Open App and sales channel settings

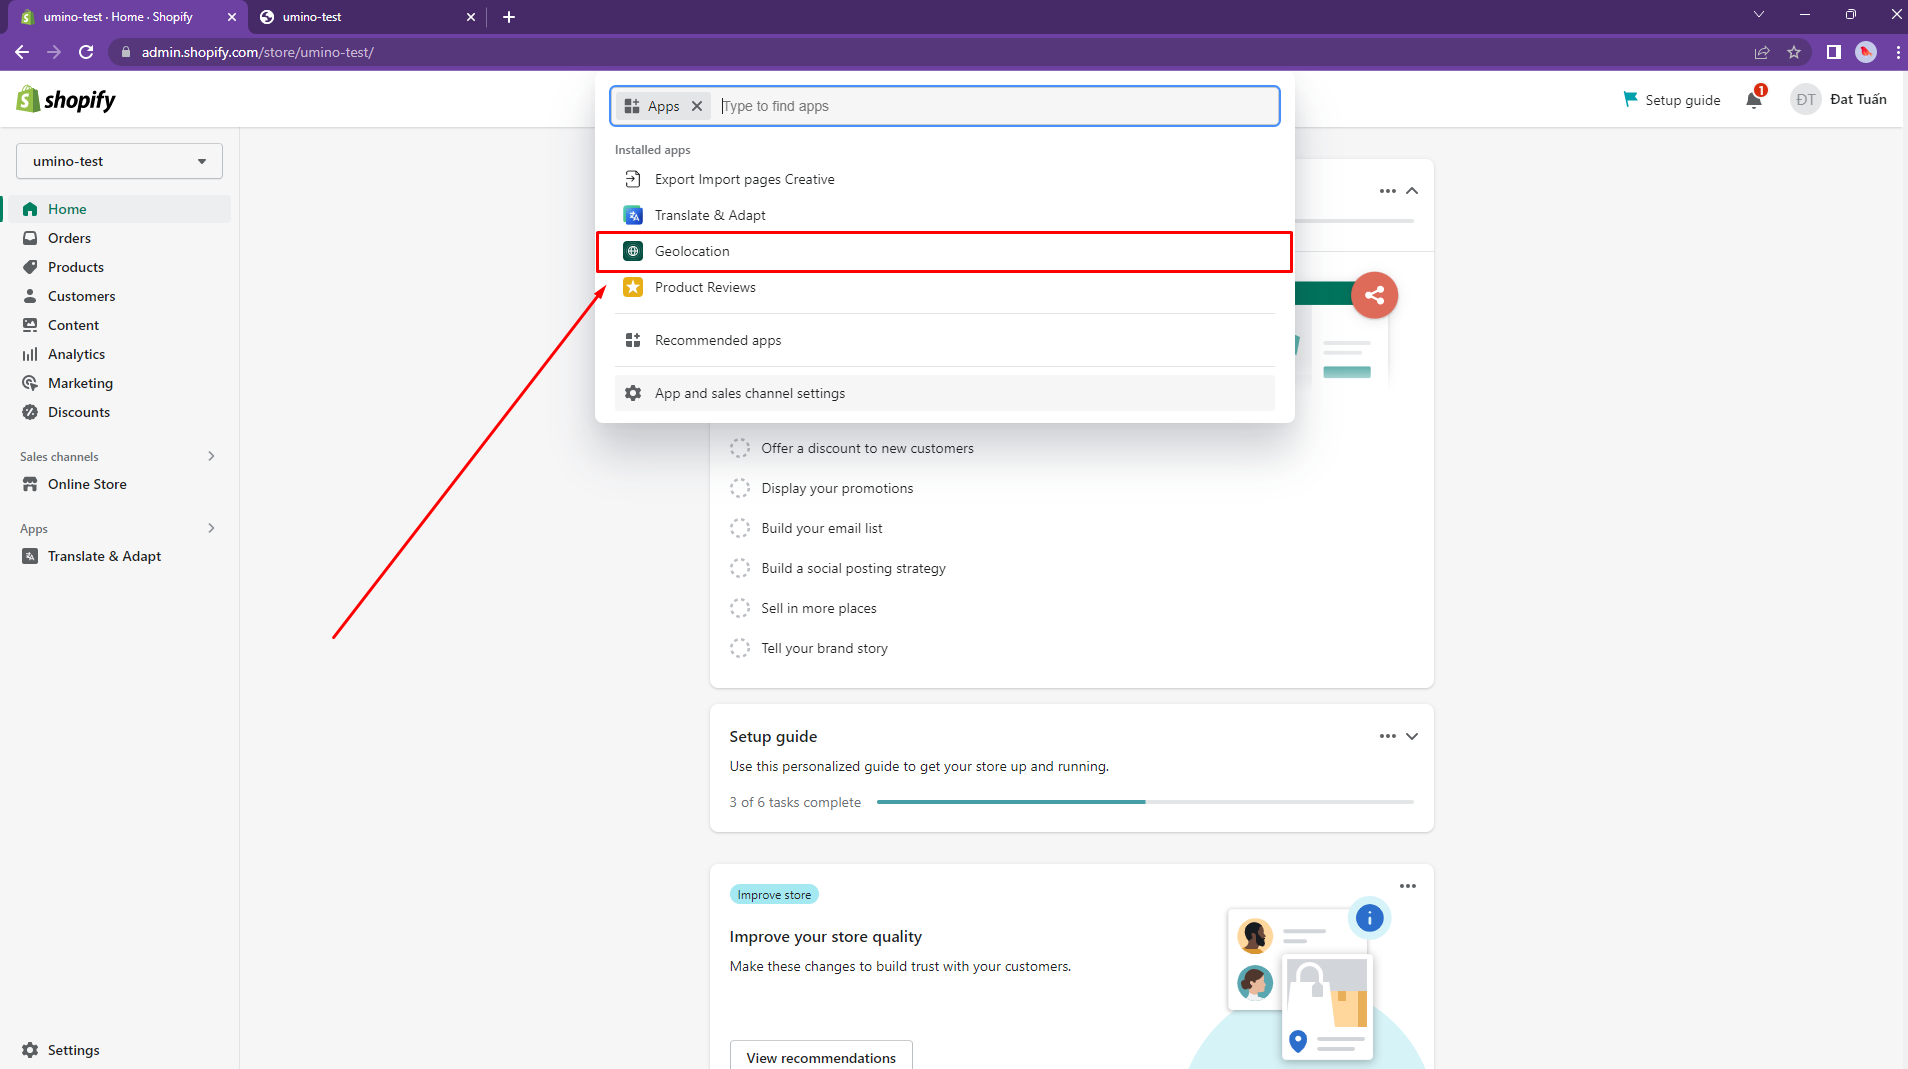click(x=944, y=393)
